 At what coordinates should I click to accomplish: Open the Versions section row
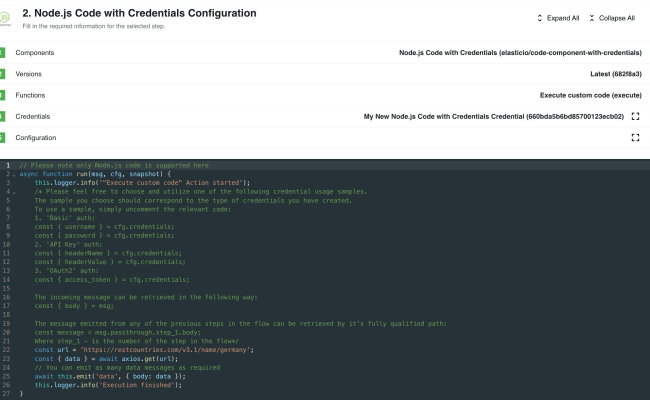click(325, 74)
